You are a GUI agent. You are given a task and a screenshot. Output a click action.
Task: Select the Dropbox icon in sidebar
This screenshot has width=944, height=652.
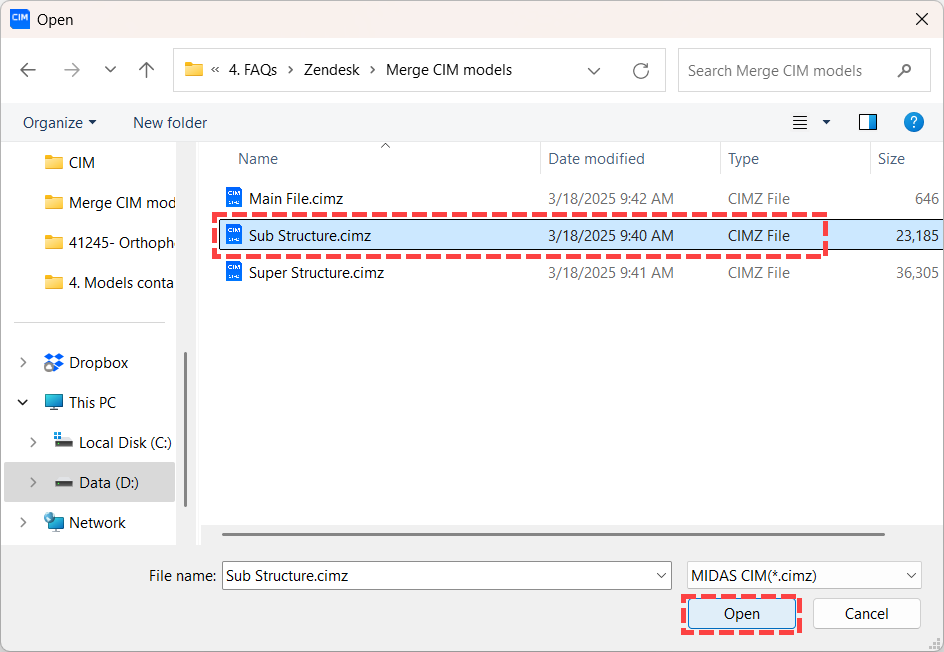click(54, 363)
